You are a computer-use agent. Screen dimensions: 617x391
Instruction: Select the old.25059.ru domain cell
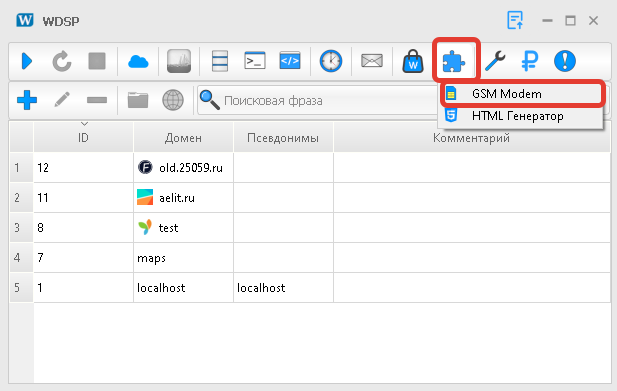tap(183, 168)
